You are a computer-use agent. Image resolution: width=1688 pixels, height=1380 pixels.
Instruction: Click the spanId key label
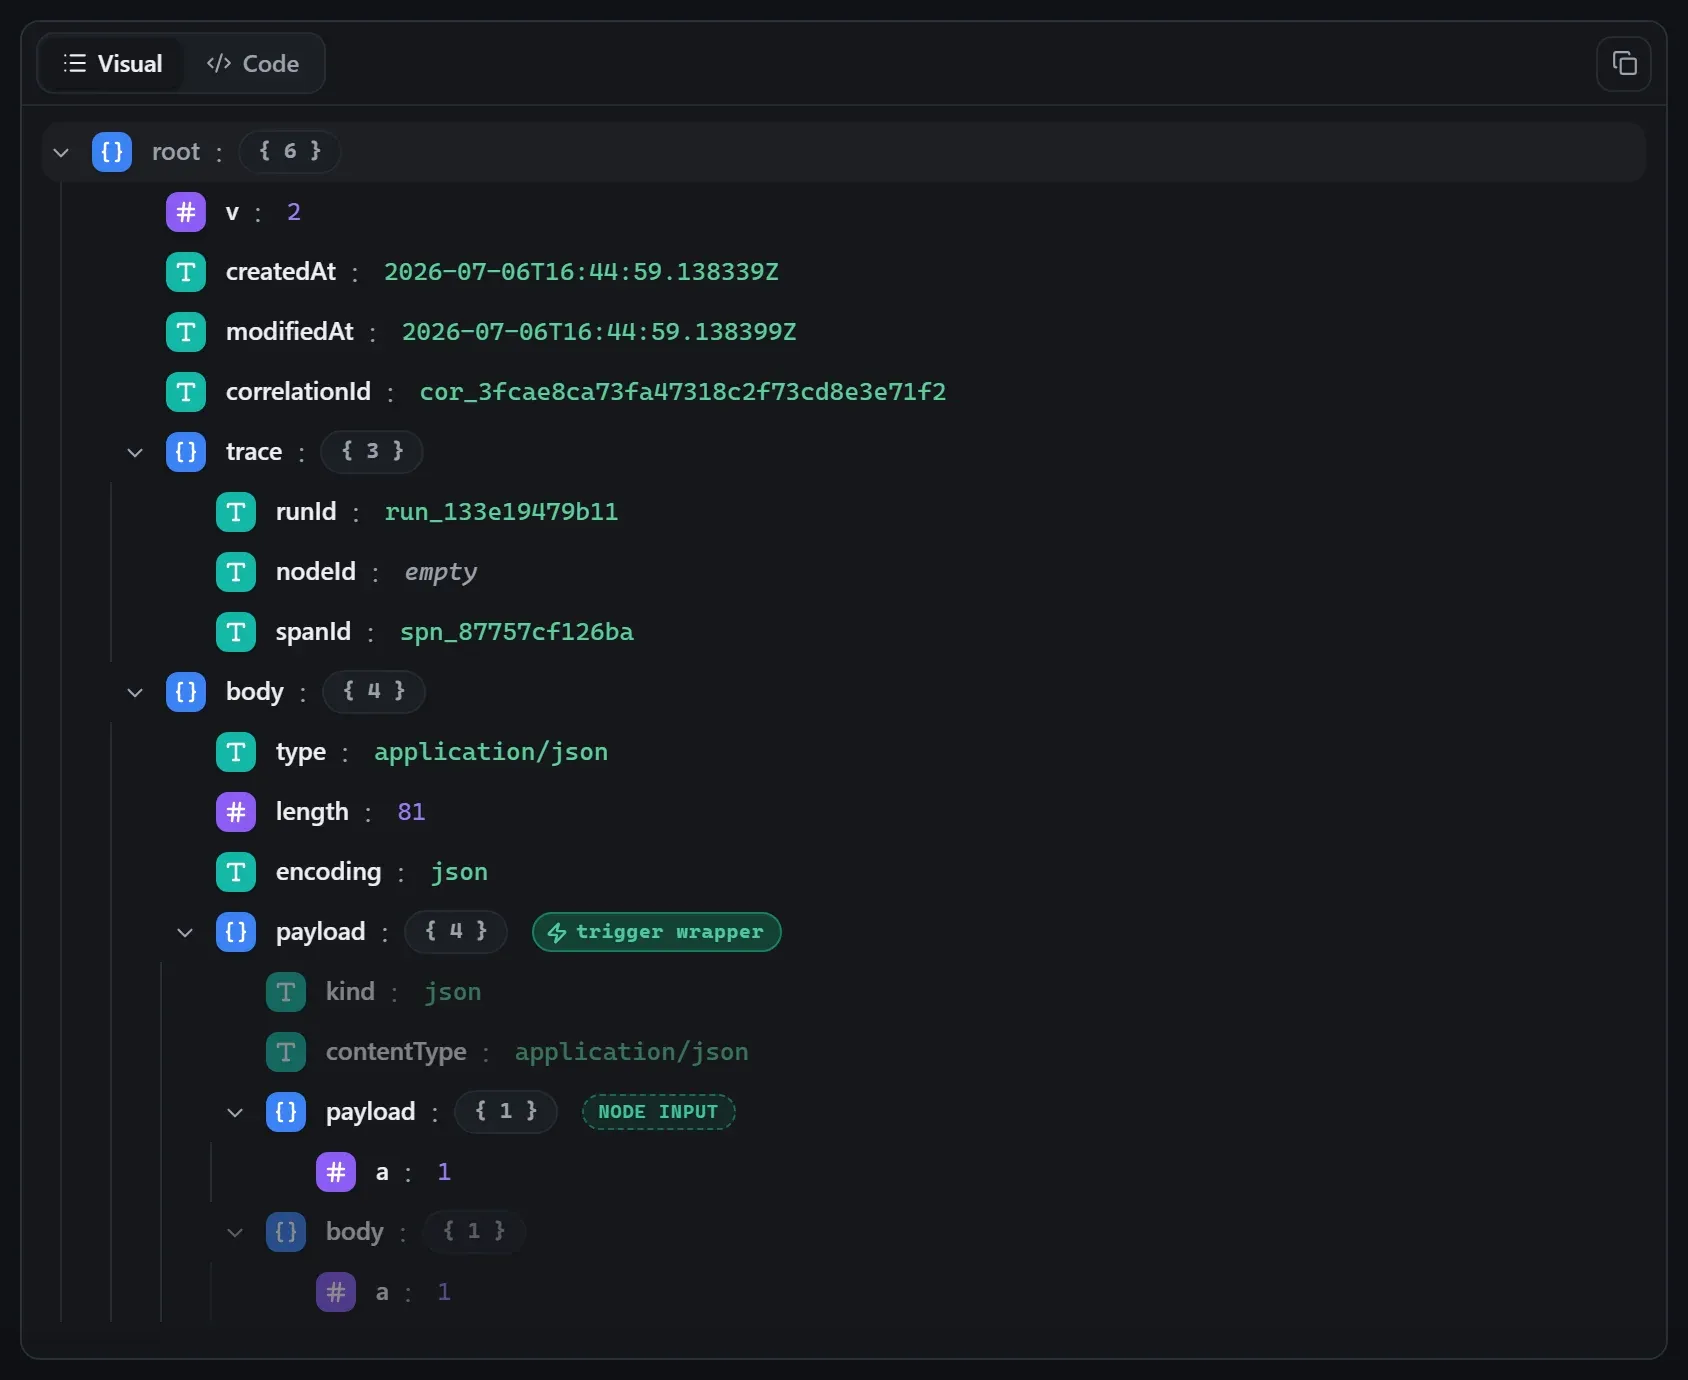pyautogui.click(x=313, y=632)
